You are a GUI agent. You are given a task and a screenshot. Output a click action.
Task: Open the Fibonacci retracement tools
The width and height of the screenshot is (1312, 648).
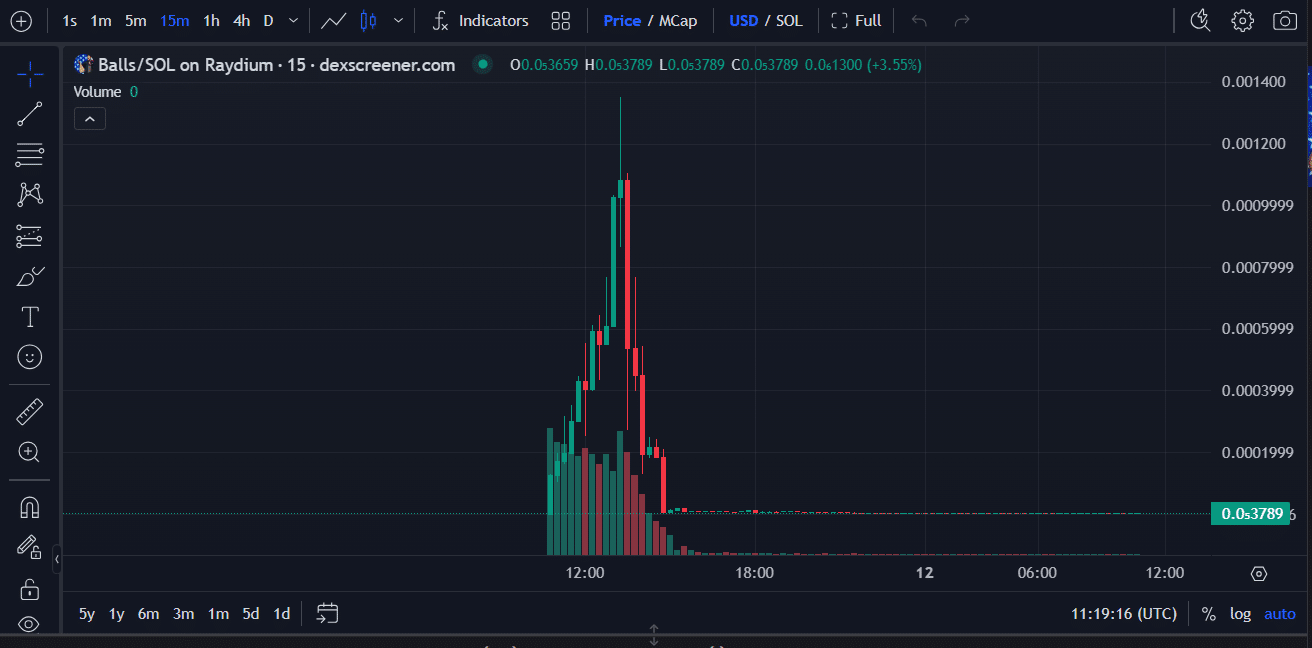(30, 155)
